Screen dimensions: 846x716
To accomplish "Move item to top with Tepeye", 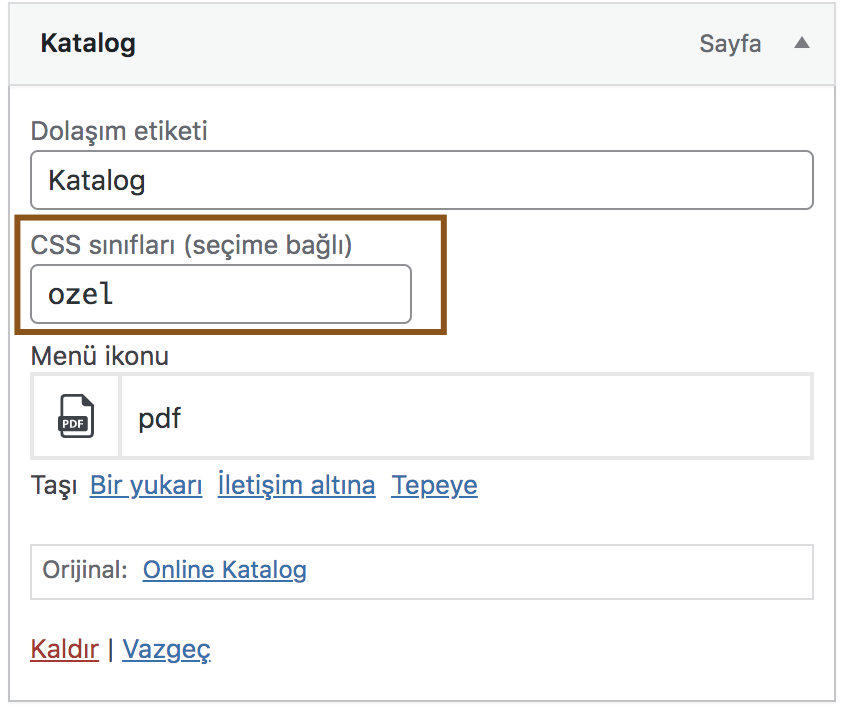I will (434, 485).
